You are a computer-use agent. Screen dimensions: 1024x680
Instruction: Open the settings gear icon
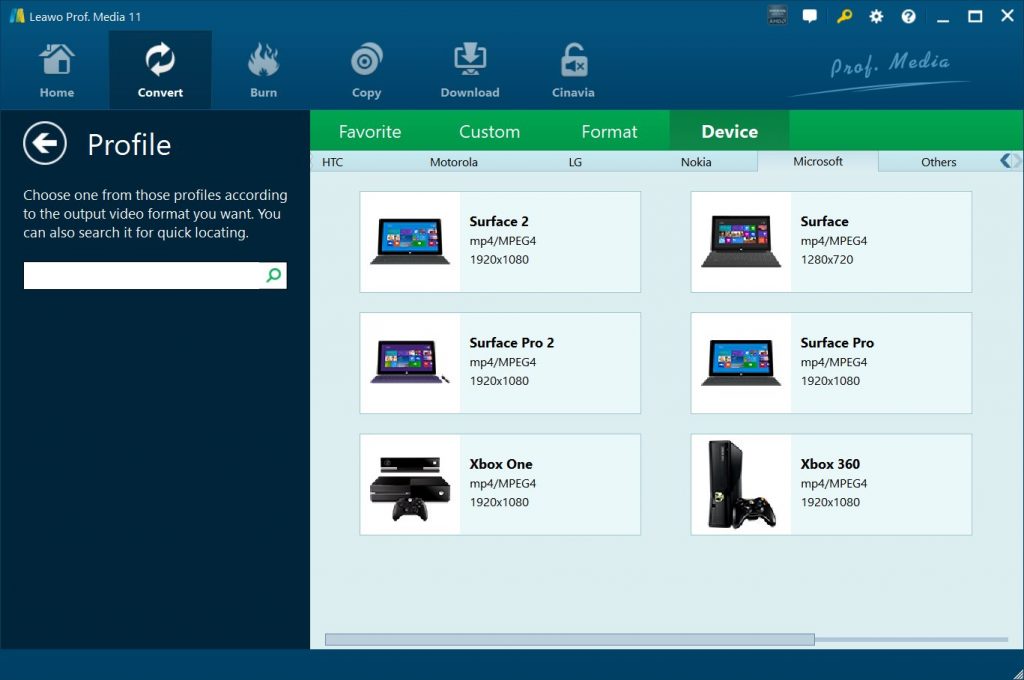tap(875, 16)
